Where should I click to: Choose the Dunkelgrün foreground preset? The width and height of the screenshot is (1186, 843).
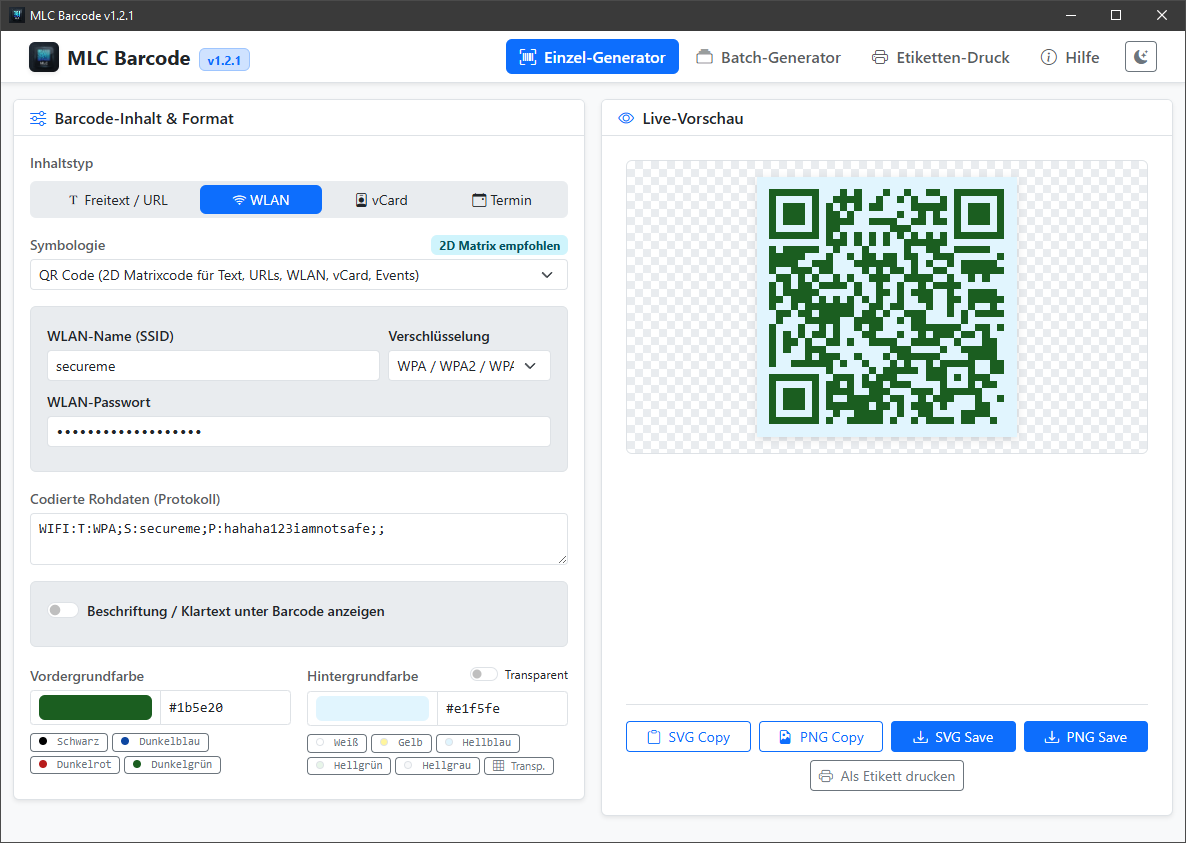coord(172,764)
